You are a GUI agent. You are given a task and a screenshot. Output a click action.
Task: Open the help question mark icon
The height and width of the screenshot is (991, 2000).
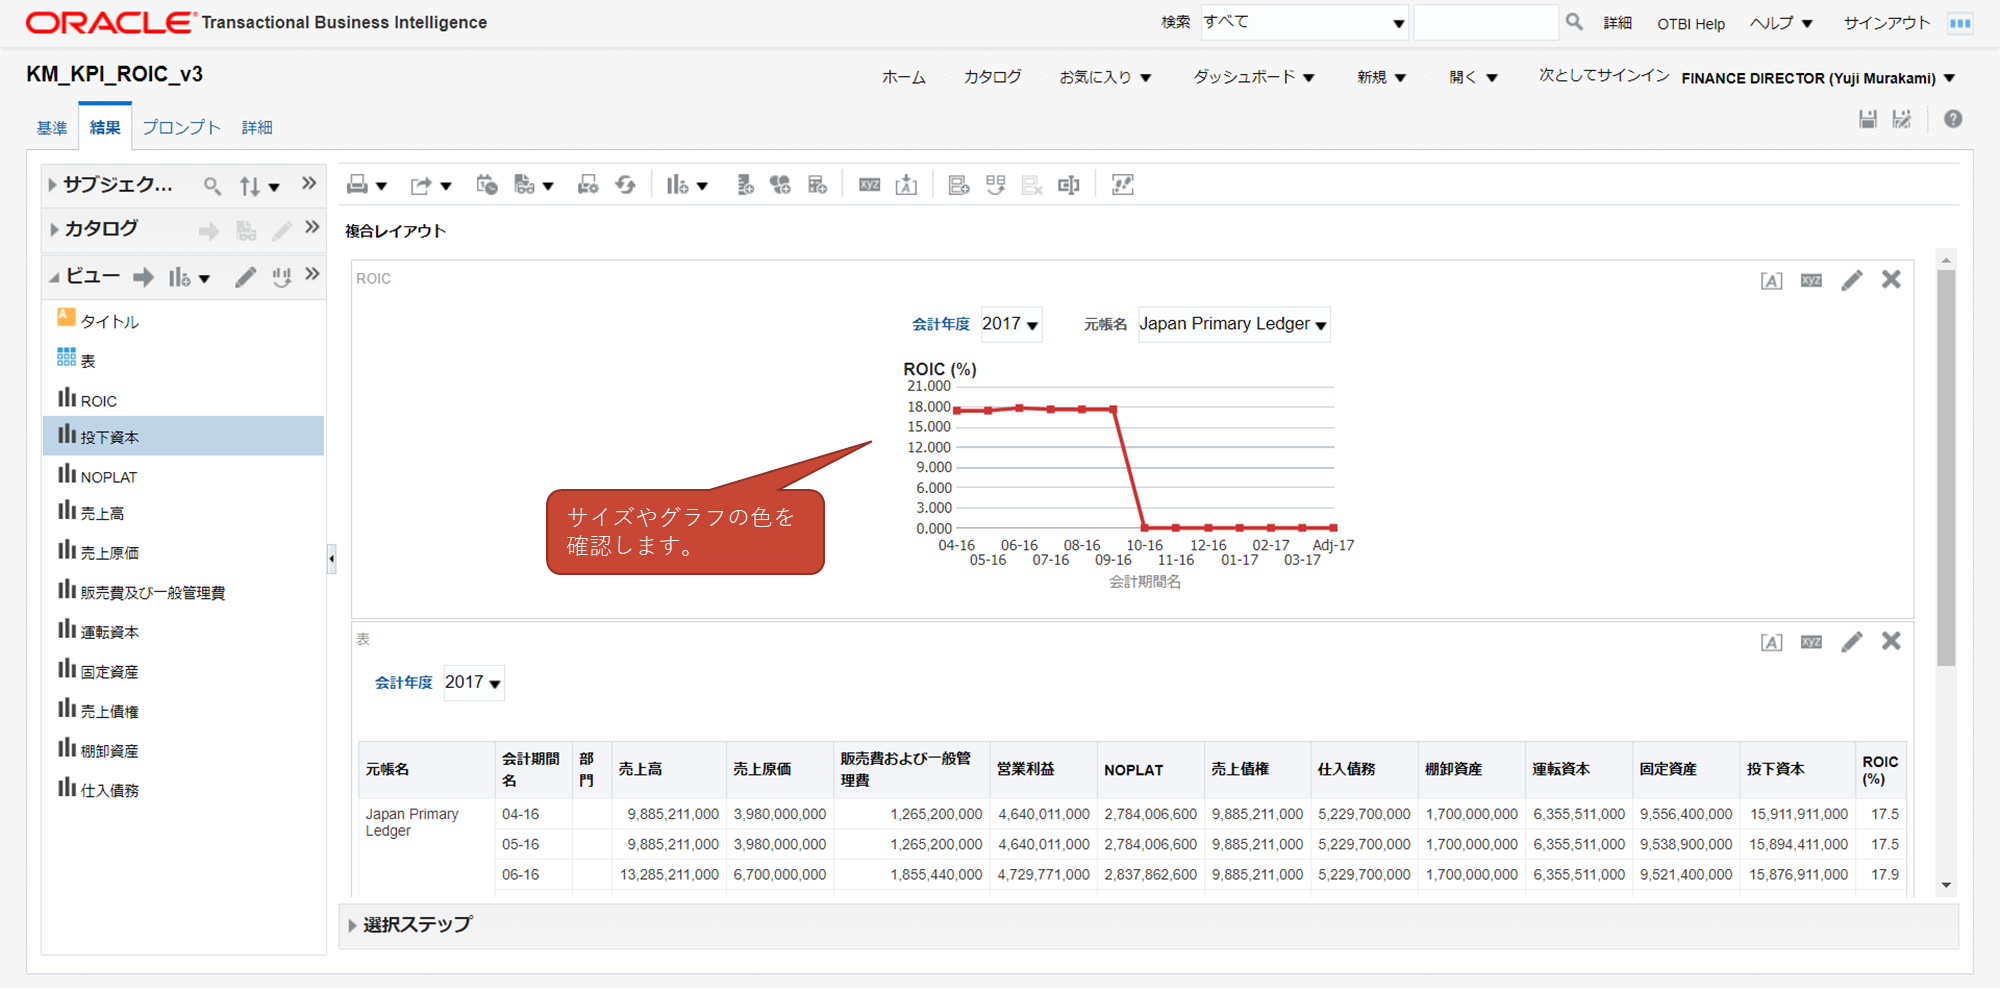click(x=1953, y=119)
